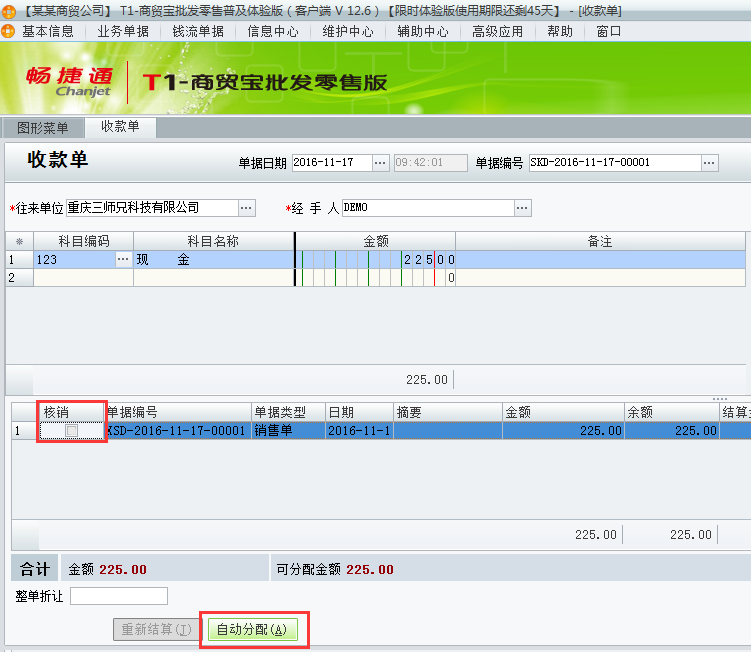The image size is (751, 652).
Task: Click the orange icon beside 基本信息
Action: click(8, 32)
